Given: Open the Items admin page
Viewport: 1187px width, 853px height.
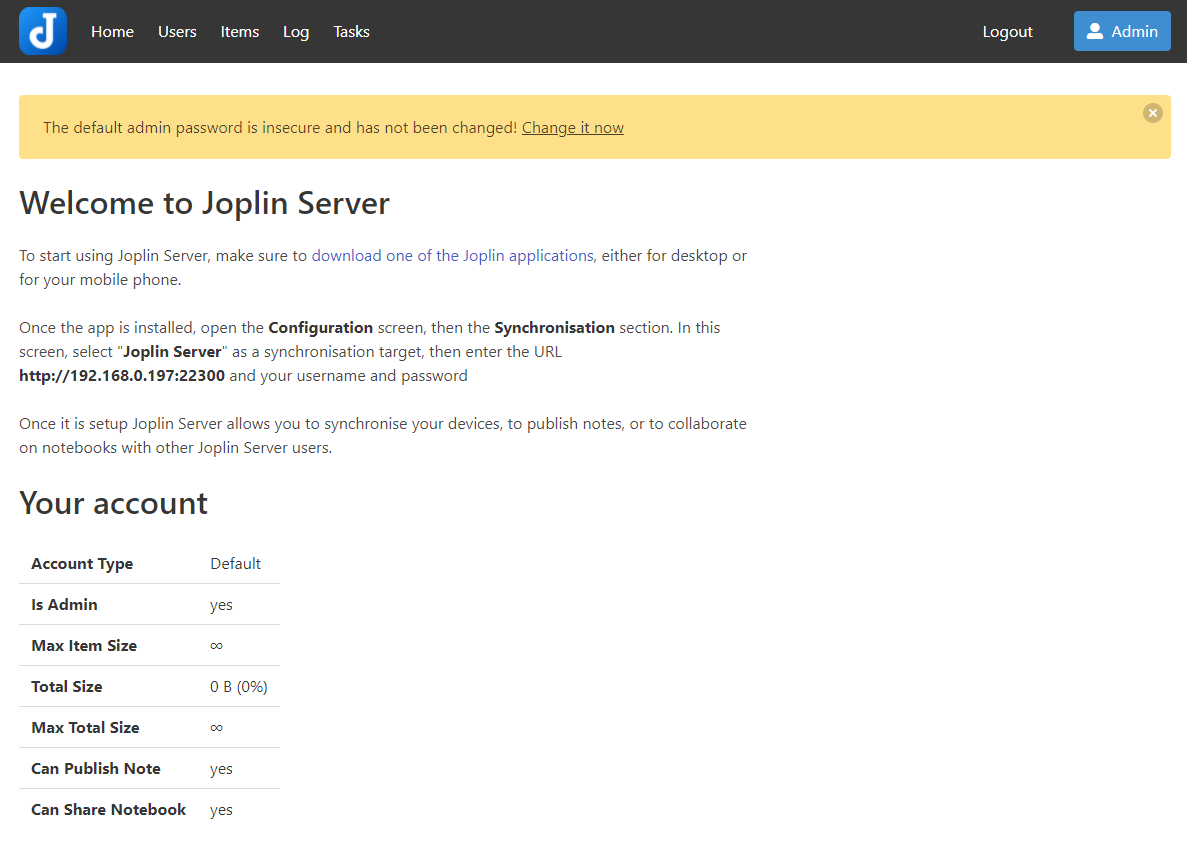Looking at the screenshot, I should coord(239,31).
